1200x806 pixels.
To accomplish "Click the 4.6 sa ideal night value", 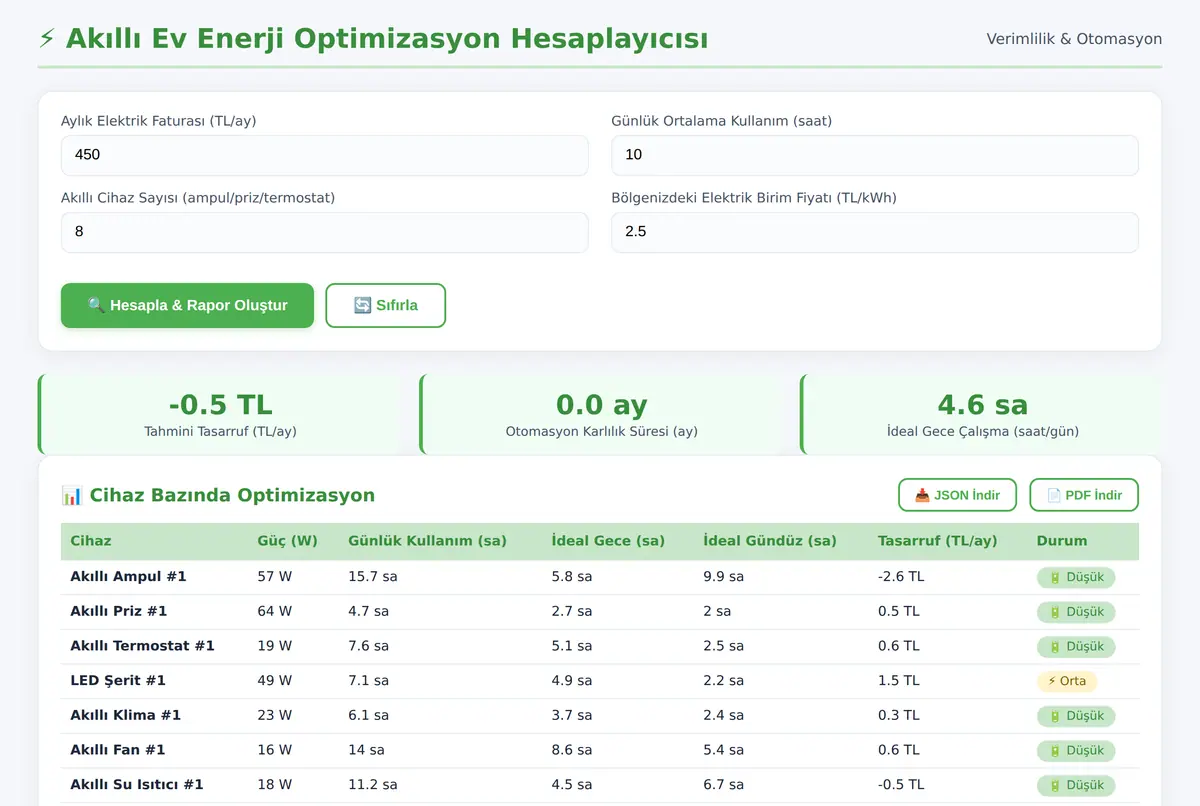I will click(x=983, y=405).
